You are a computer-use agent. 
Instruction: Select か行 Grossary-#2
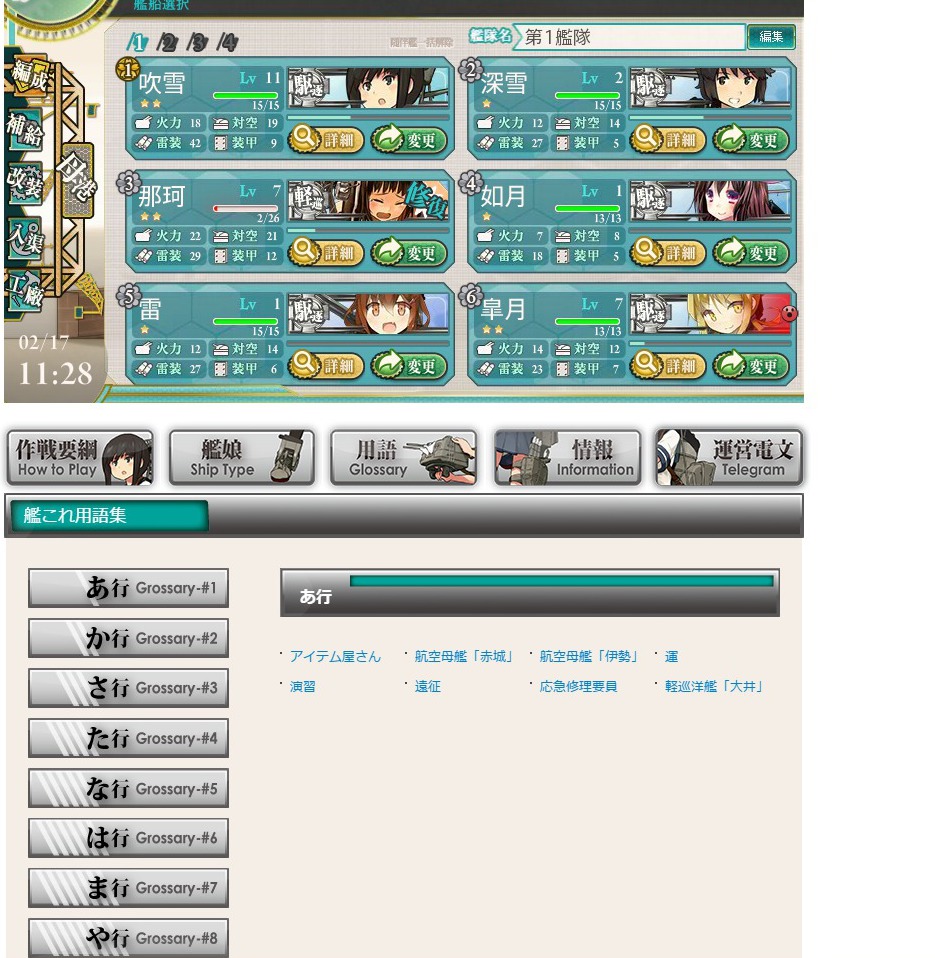coord(128,638)
